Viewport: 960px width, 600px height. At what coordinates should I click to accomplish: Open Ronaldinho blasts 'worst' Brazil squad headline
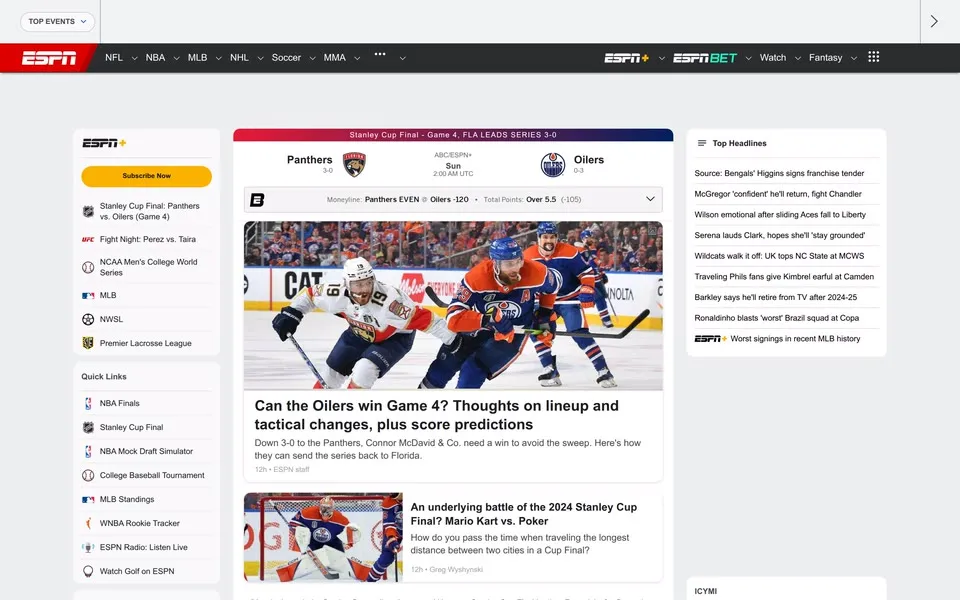[x=776, y=318]
